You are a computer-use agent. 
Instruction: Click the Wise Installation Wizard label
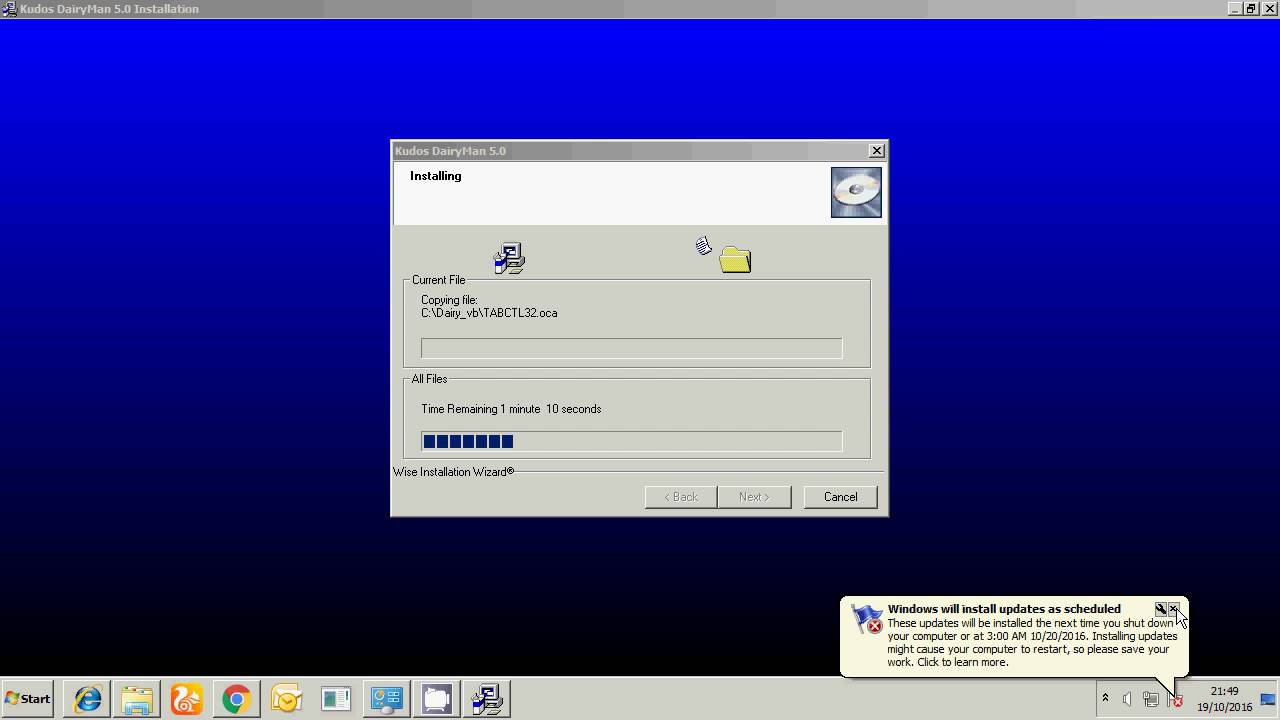[453, 472]
